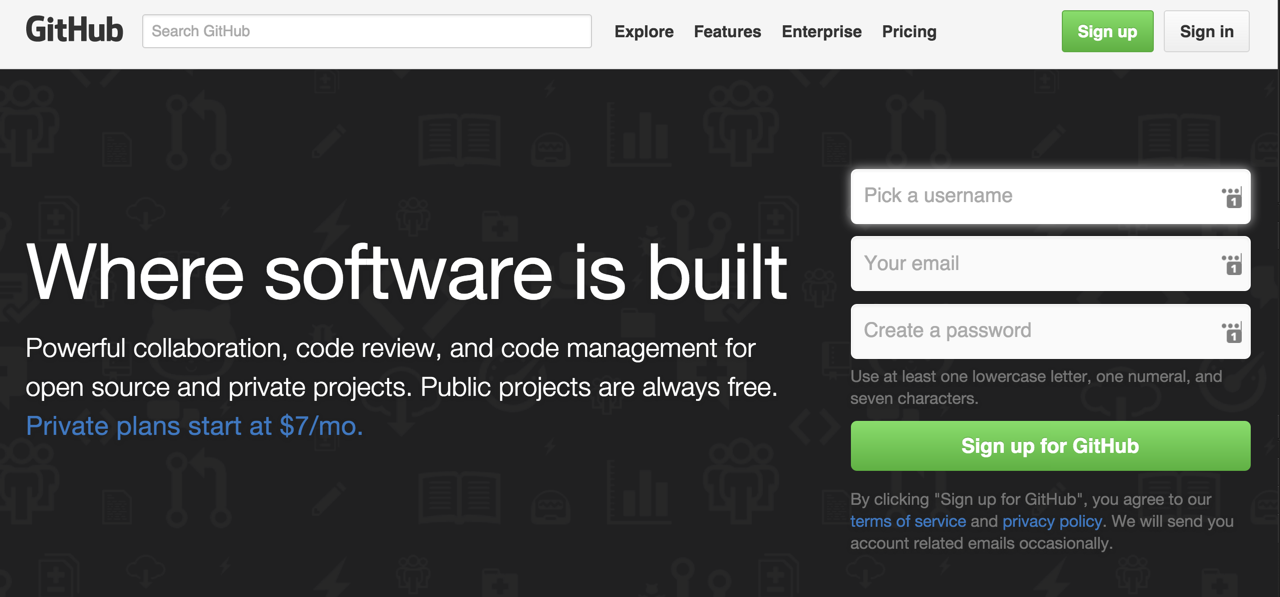Viewport: 1280px width, 597px height.
Task: Follow Private plans start at $7/mo link
Action: pos(194,426)
